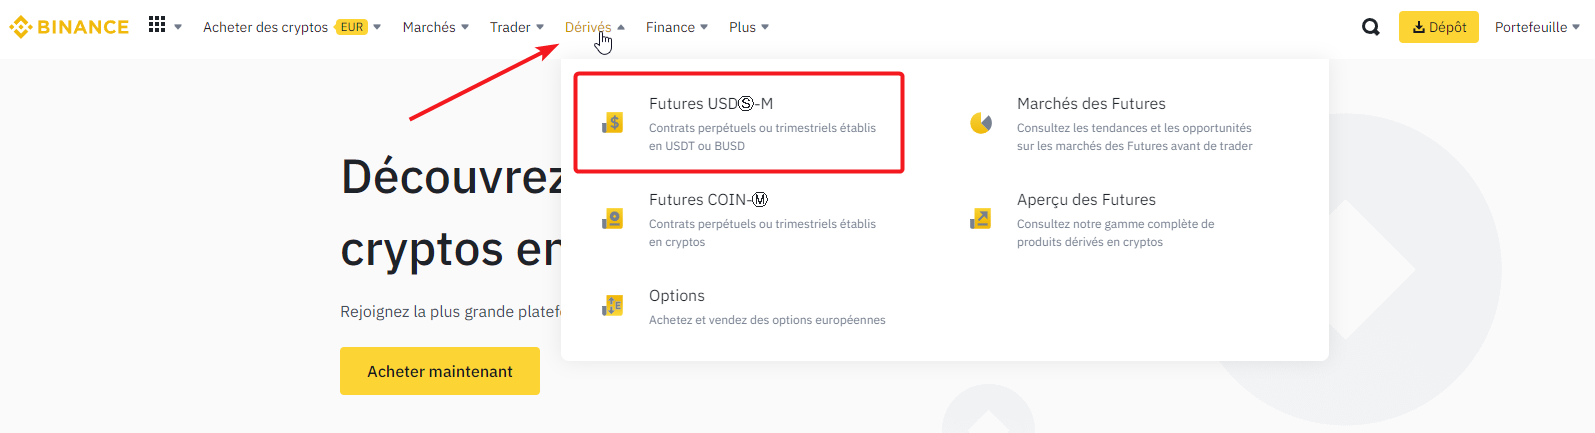Expand the Trader dropdown menu
Image resolution: width=1595 pixels, height=433 pixels.
[516, 27]
